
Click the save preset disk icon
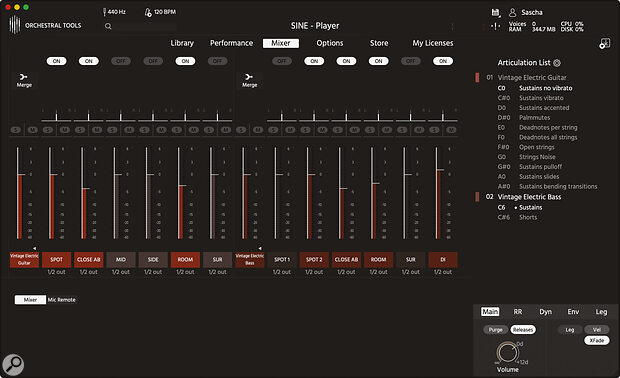pyautogui.click(x=495, y=13)
